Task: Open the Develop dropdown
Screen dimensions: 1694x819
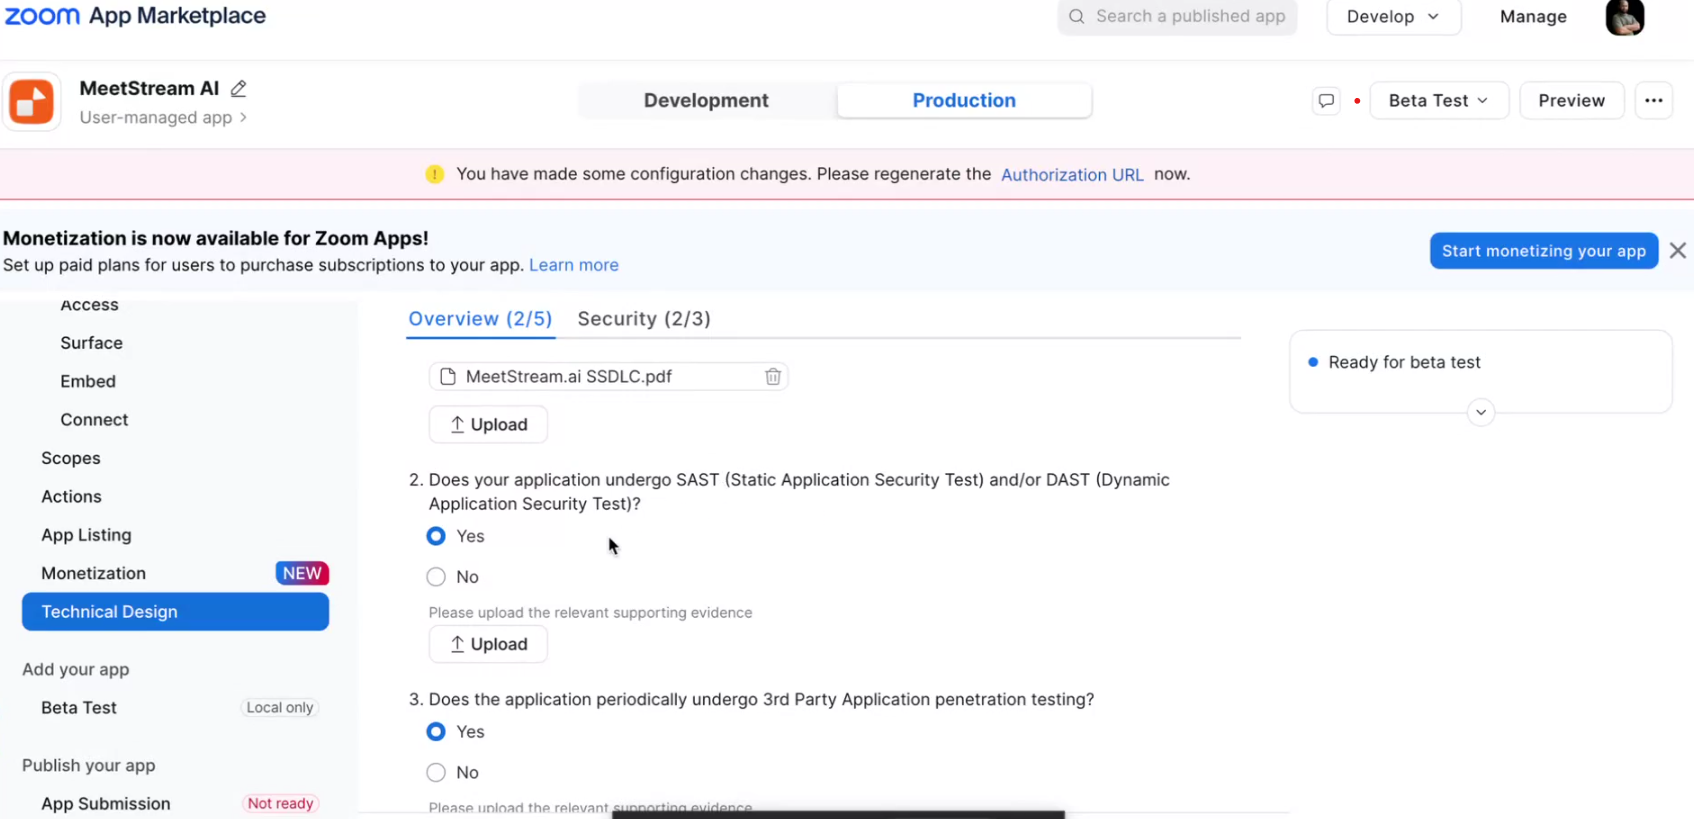Action: (1393, 17)
